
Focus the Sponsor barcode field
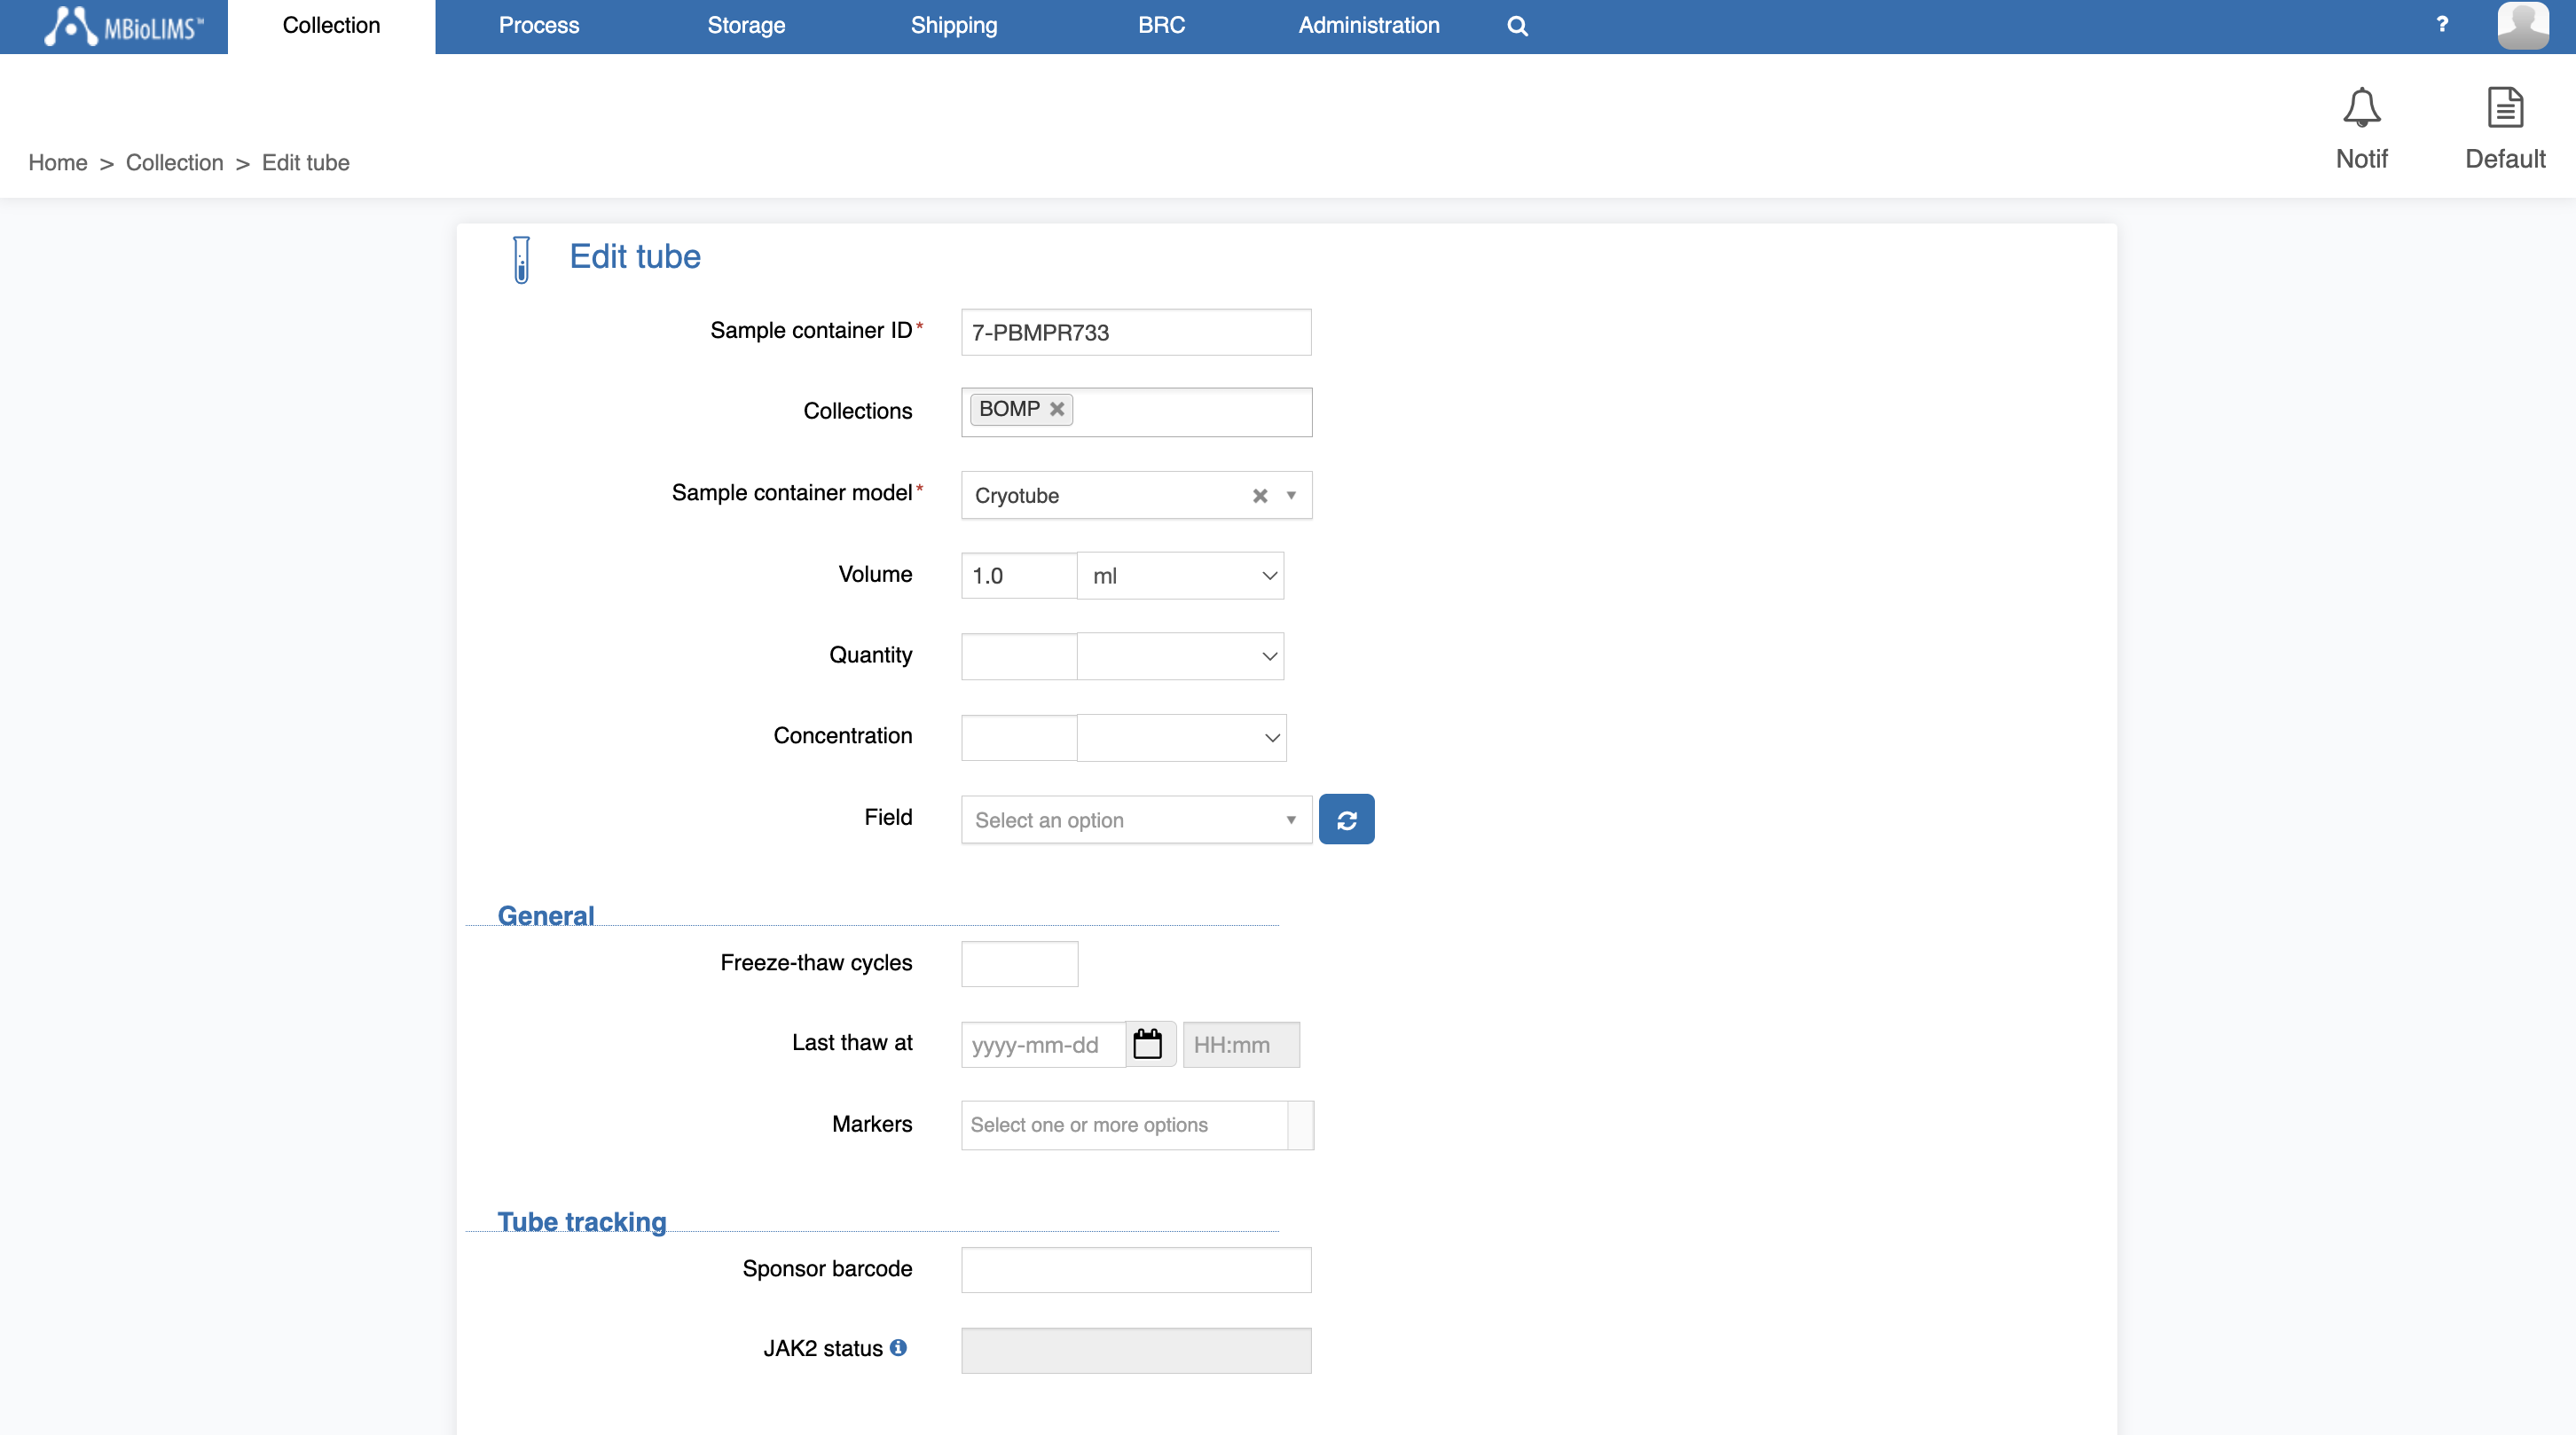pyautogui.click(x=1136, y=1270)
